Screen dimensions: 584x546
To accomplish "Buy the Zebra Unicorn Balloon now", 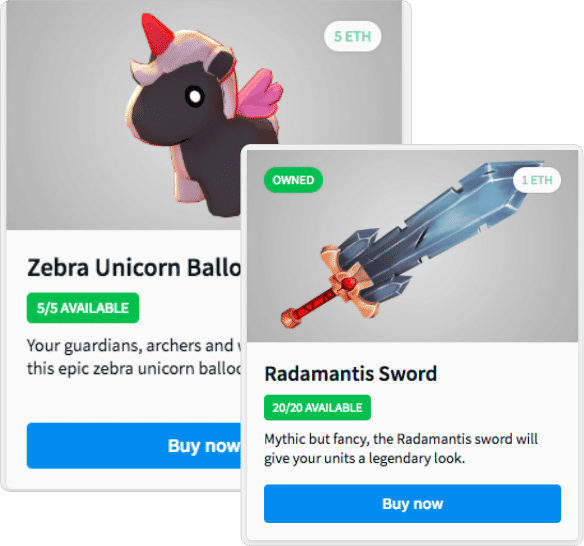I will [x=134, y=445].
